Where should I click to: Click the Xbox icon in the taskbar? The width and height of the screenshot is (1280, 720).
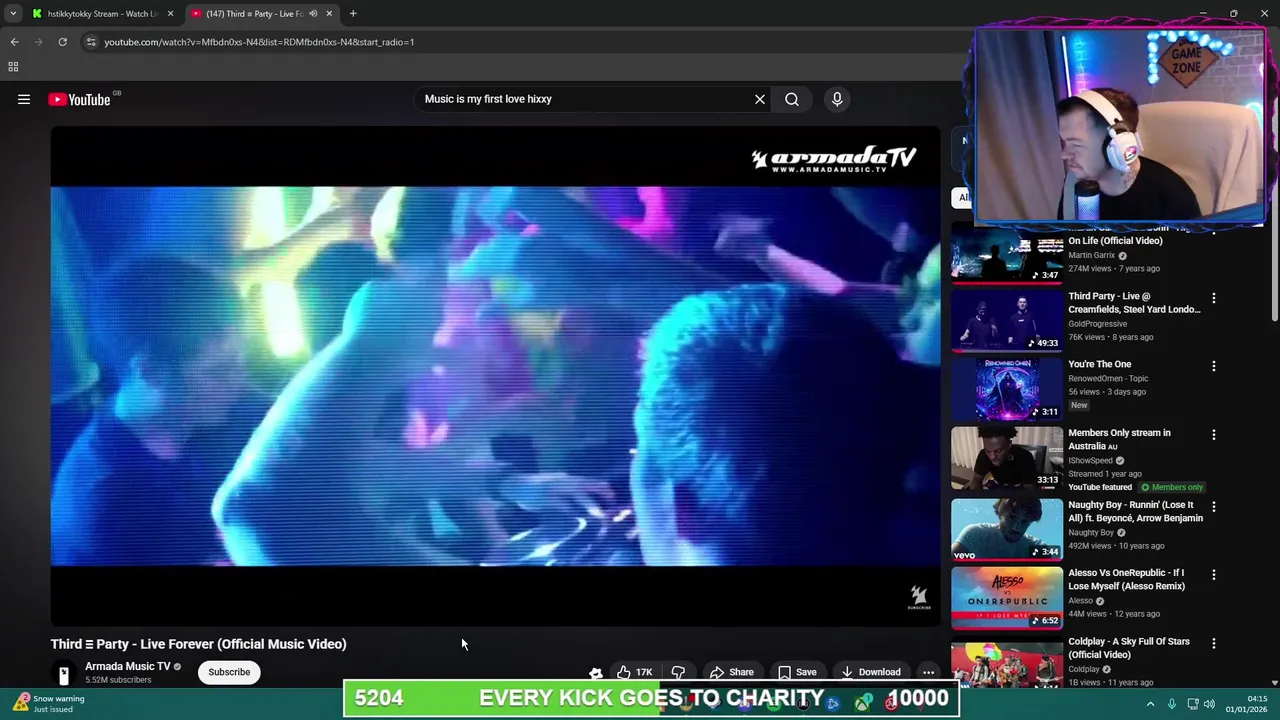(863, 703)
